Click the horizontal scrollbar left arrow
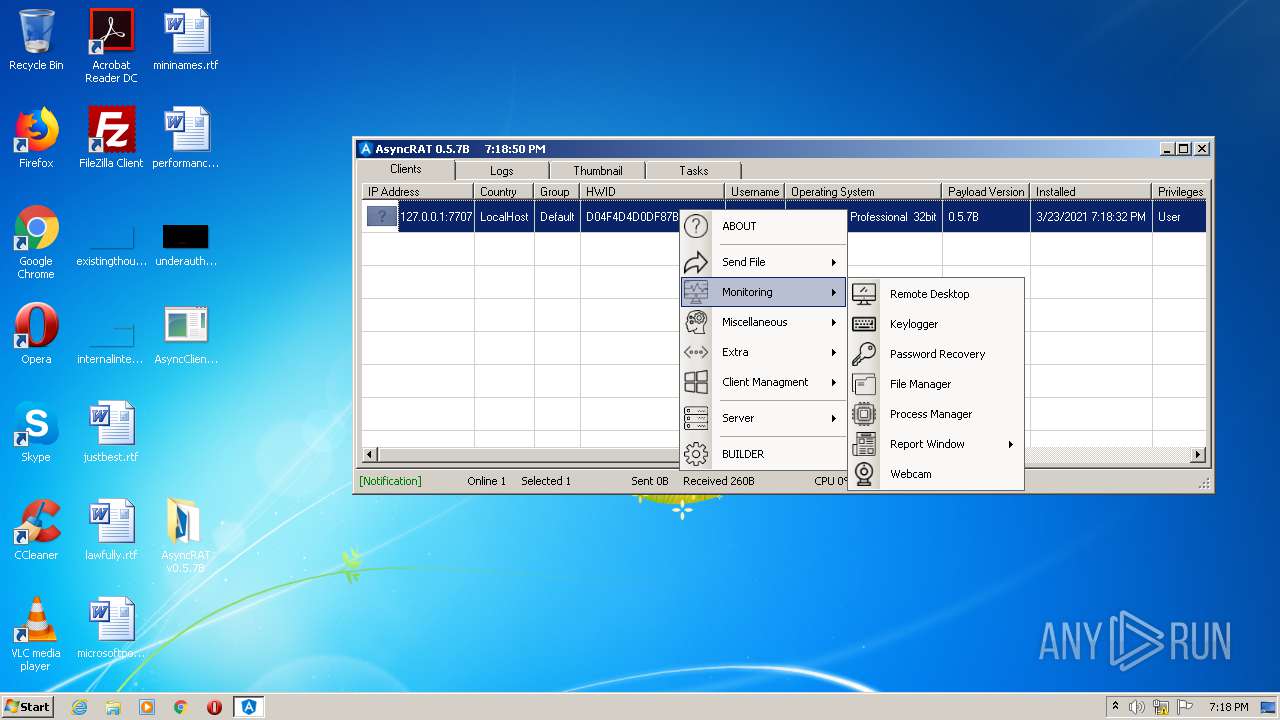 click(369, 454)
